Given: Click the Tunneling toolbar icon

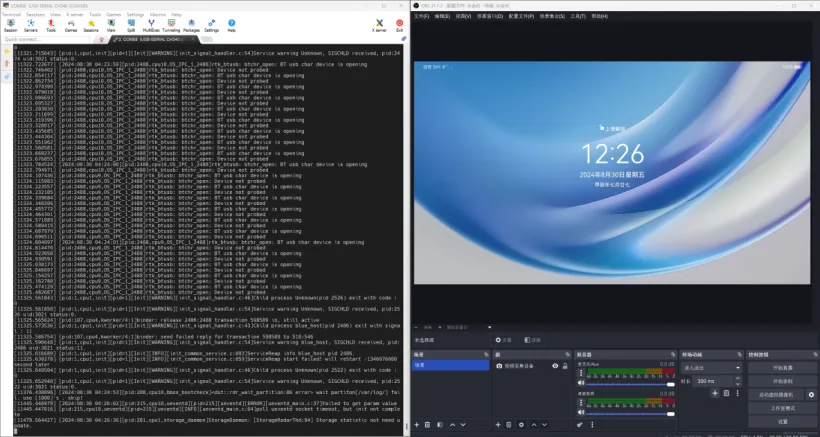Looking at the screenshot, I should [170, 24].
